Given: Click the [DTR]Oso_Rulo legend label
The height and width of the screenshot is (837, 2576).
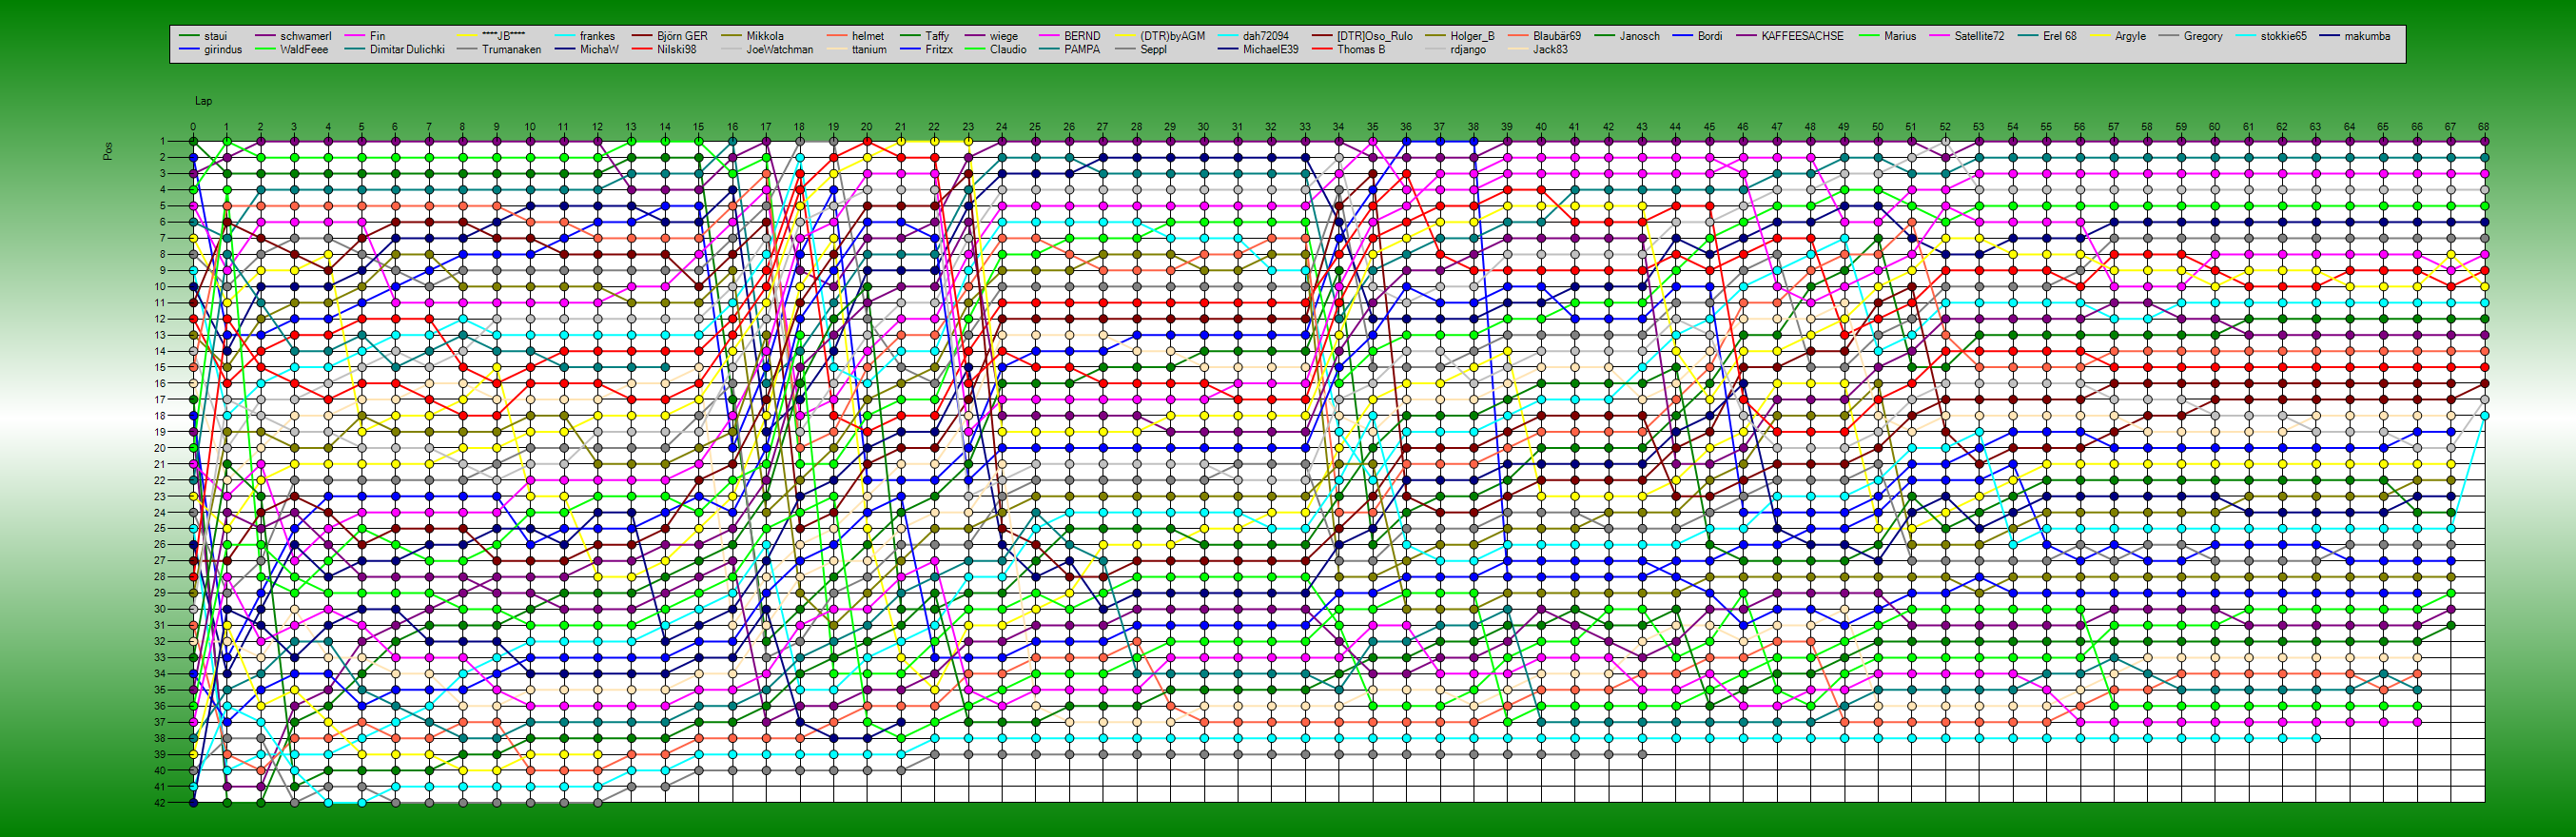Looking at the screenshot, I should click(1374, 36).
